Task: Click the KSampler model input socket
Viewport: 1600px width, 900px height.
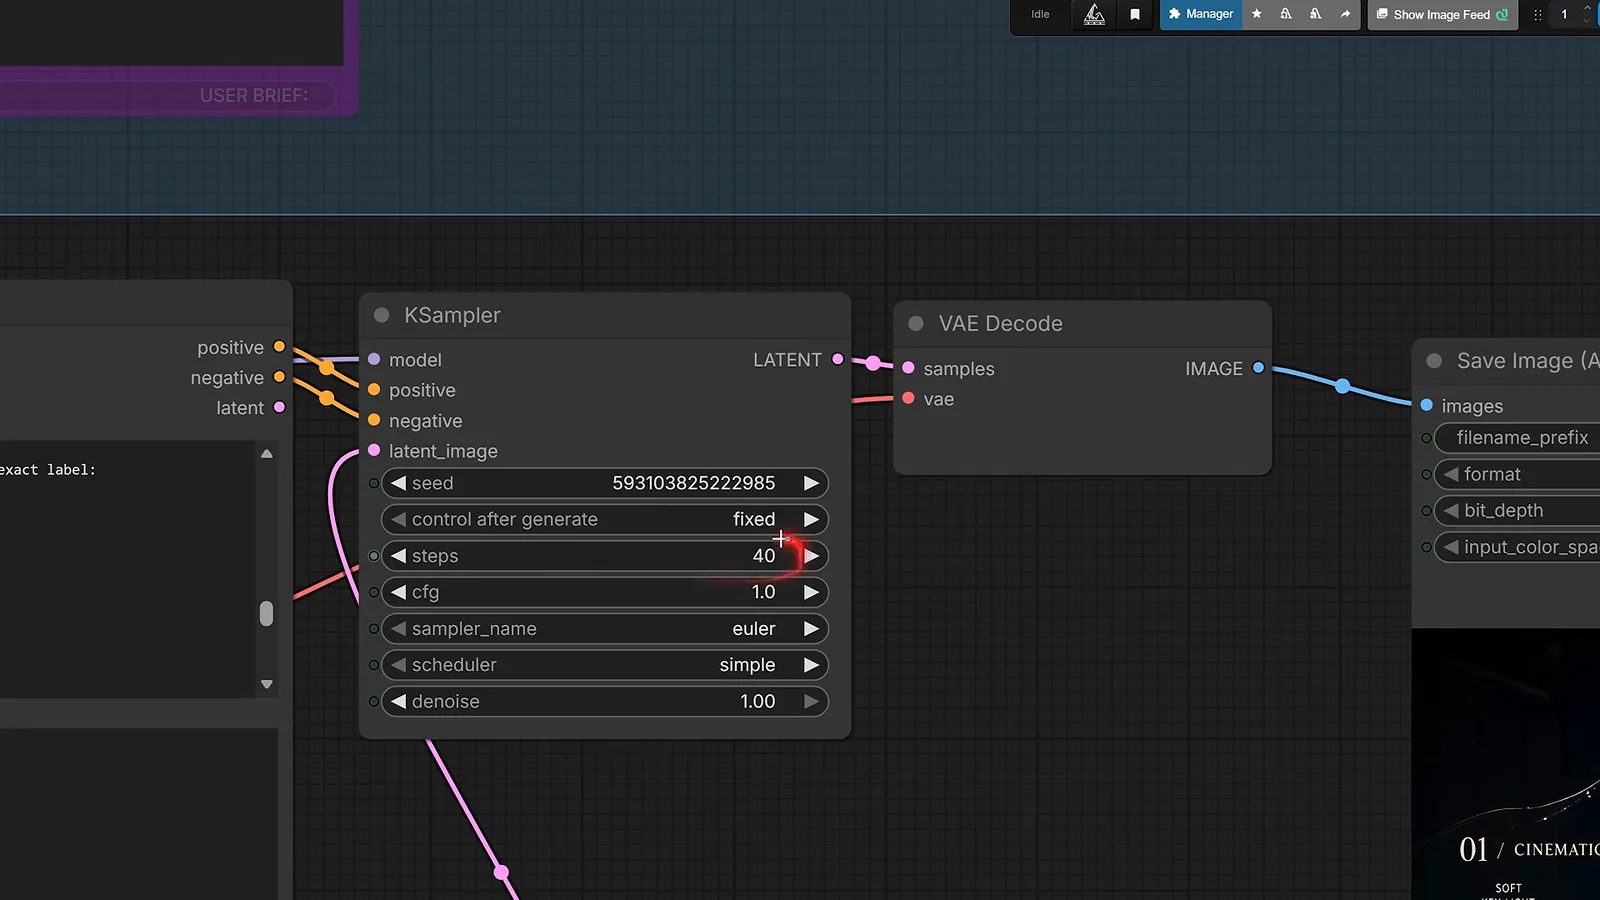Action: click(374, 359)
